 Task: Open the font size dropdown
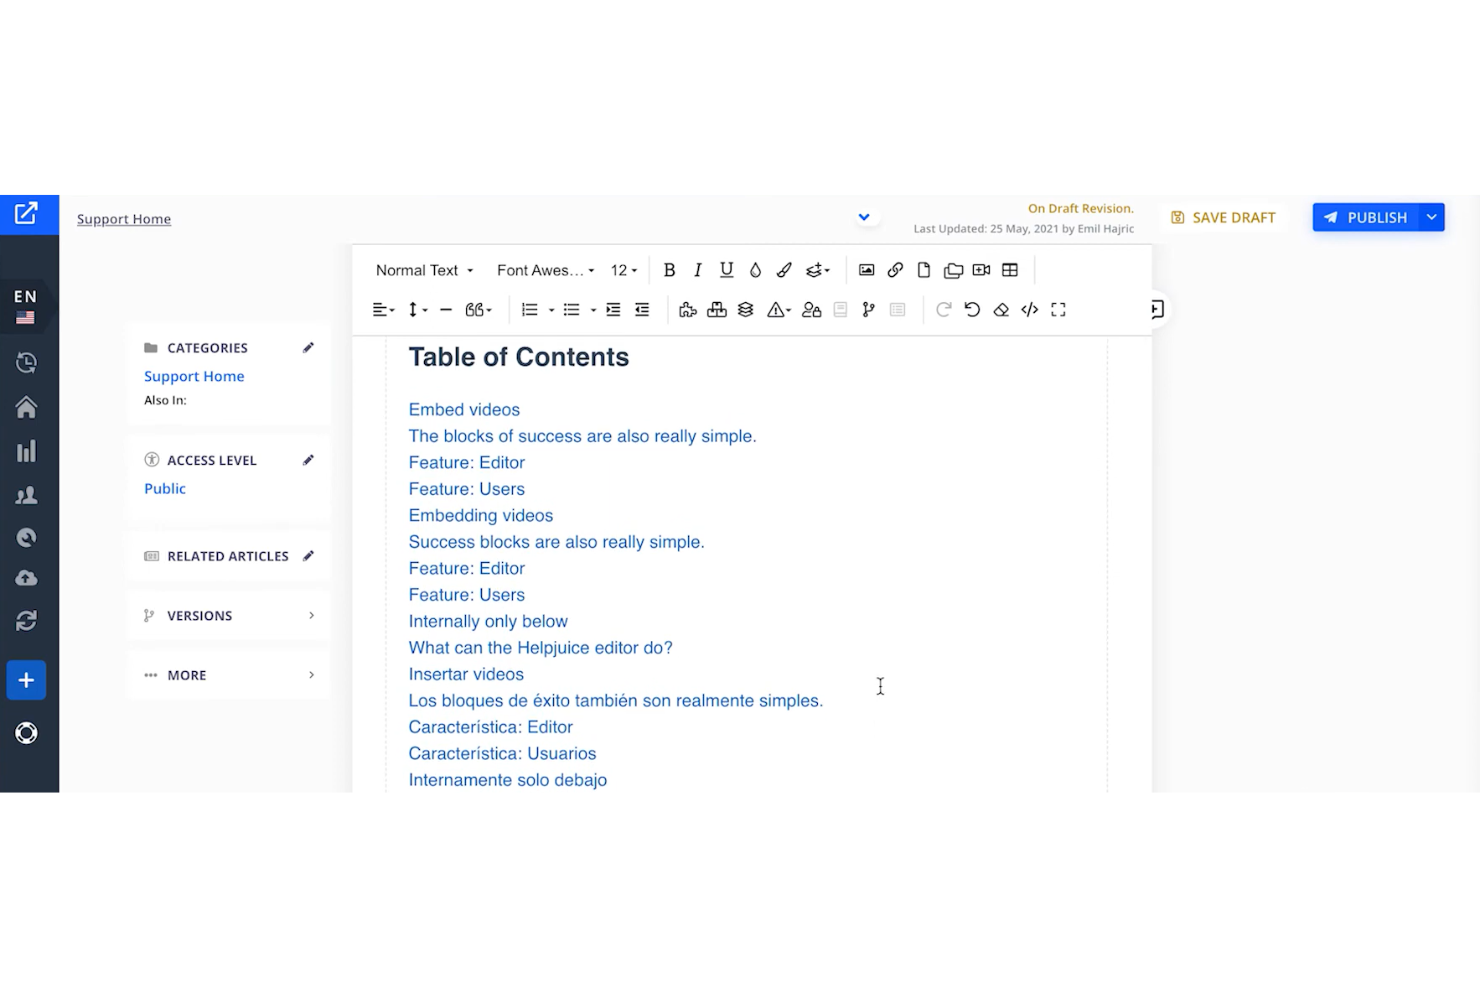[623, 269]
